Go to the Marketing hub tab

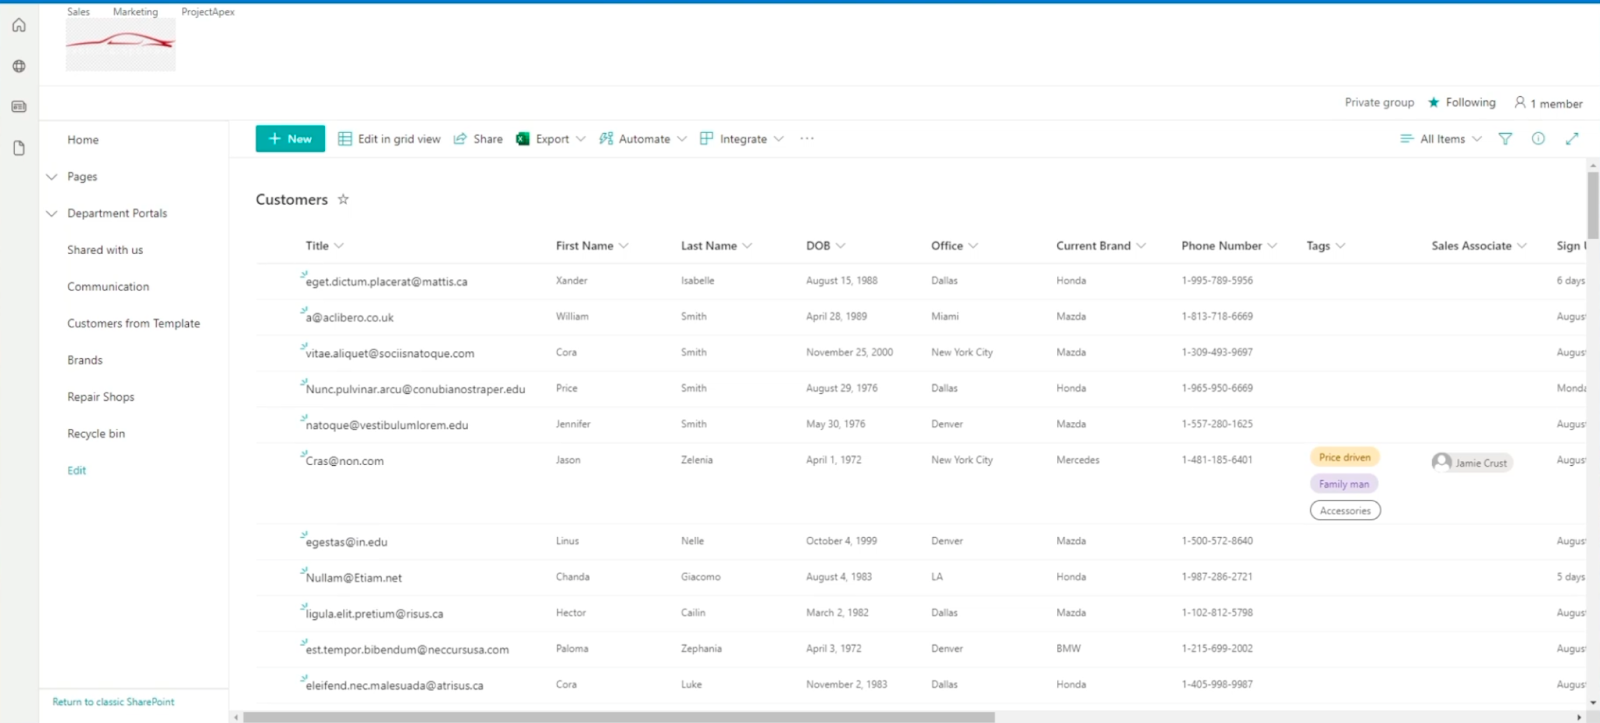coord(135,12)
